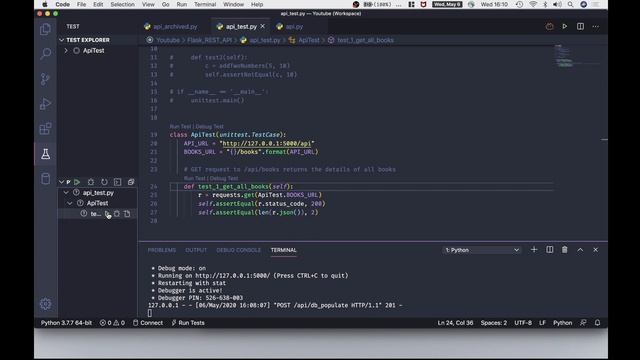The width and height of the screenshot is (640, 360).
Task: Close the terminal panel
Action: [x=596, y=249]
